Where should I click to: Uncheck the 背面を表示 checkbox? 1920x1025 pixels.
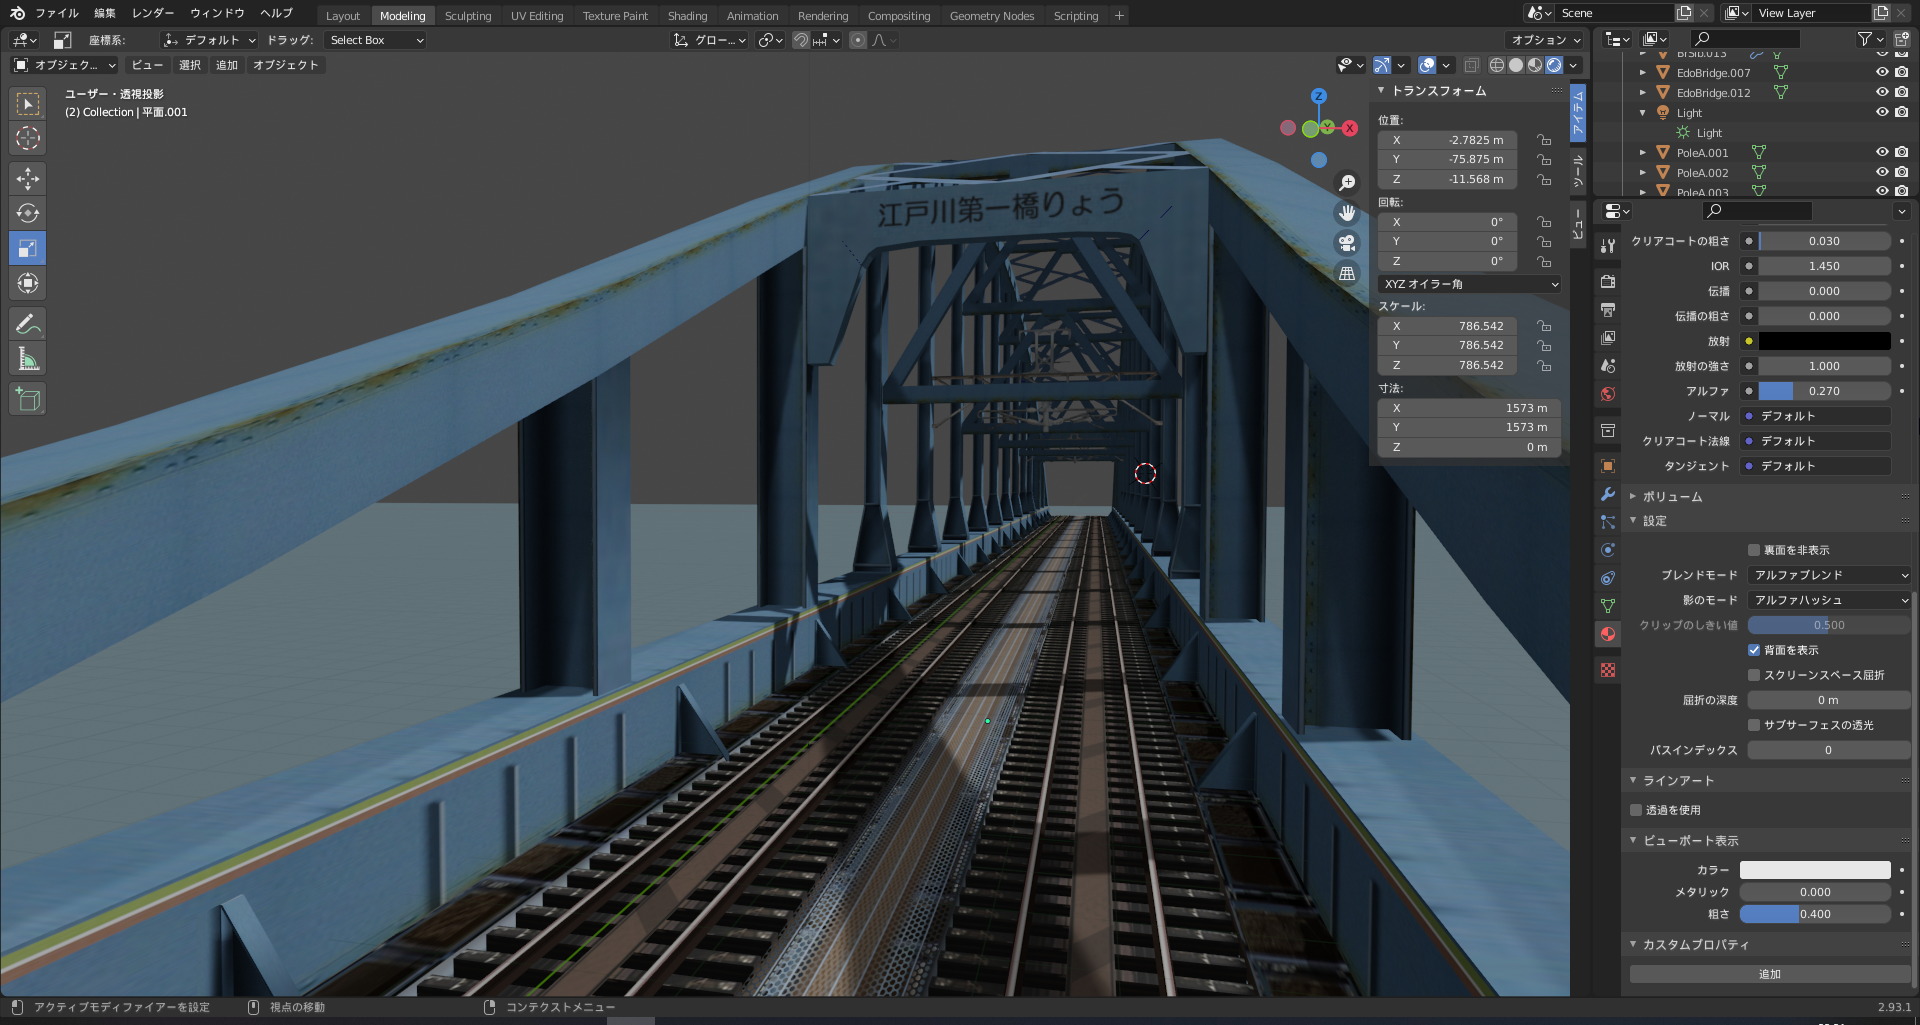(x=1754, y=650)
